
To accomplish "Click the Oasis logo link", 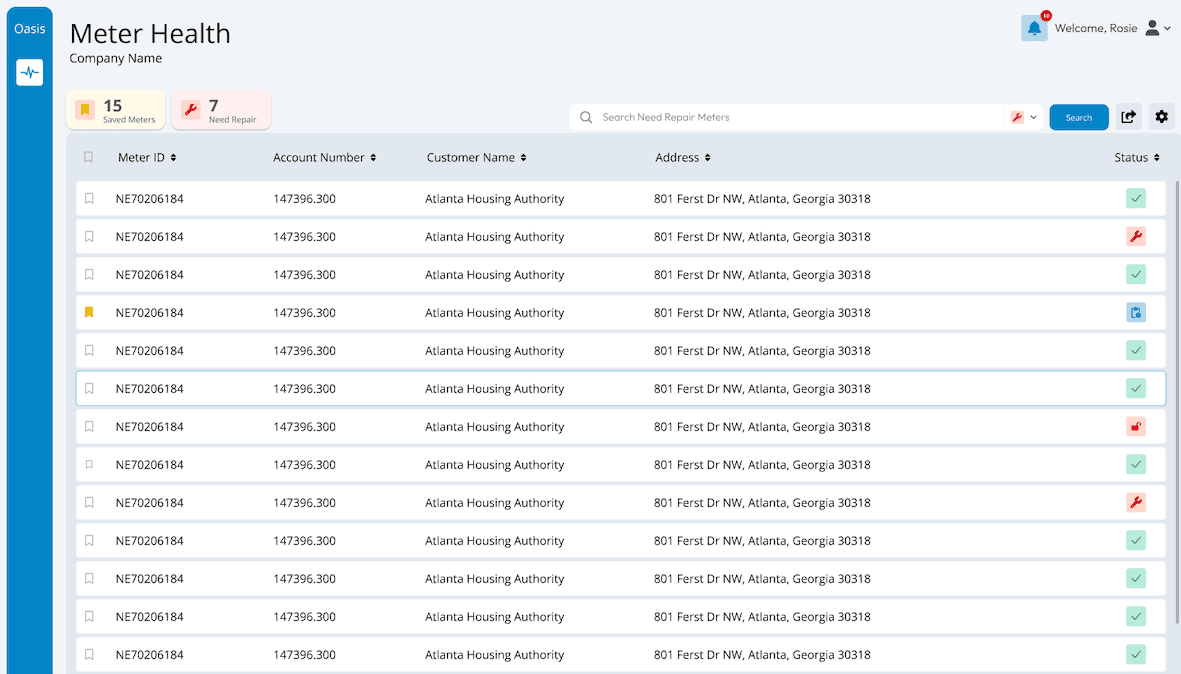I will (x=30, y=29).
